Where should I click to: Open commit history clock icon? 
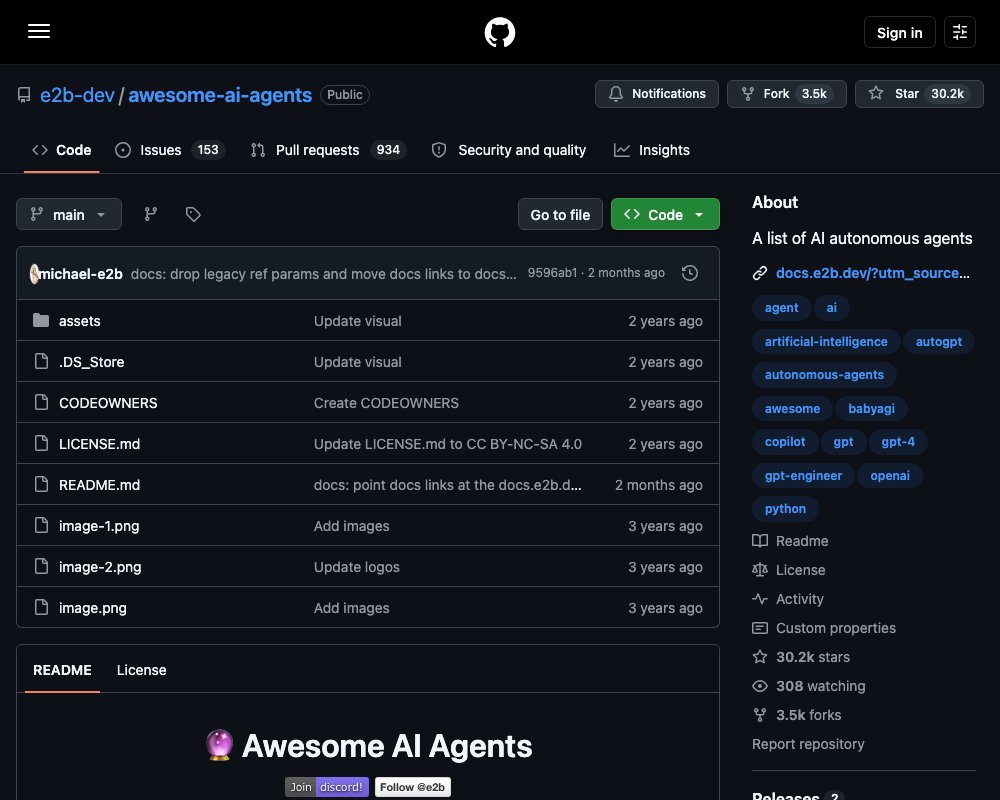[689, 273]
